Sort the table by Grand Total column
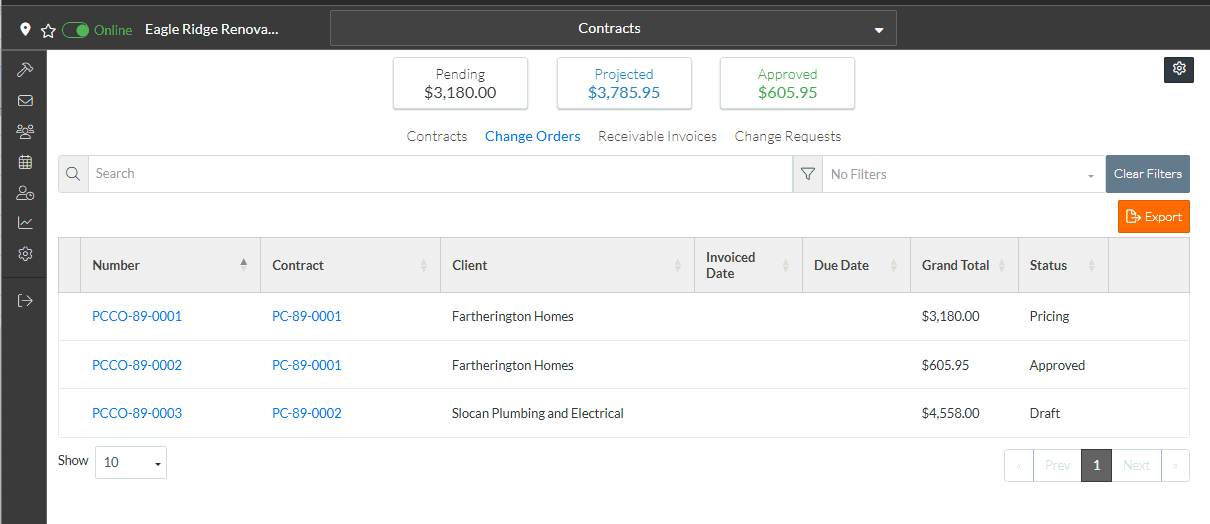Screen dimensions: 1210x524 coord(963,265)
